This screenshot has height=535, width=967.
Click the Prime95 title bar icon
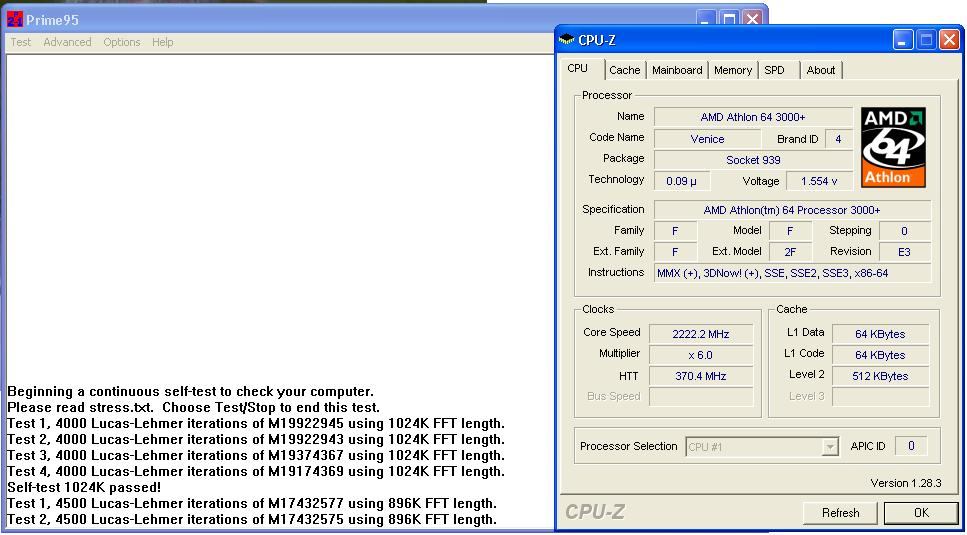pos(14,19)
